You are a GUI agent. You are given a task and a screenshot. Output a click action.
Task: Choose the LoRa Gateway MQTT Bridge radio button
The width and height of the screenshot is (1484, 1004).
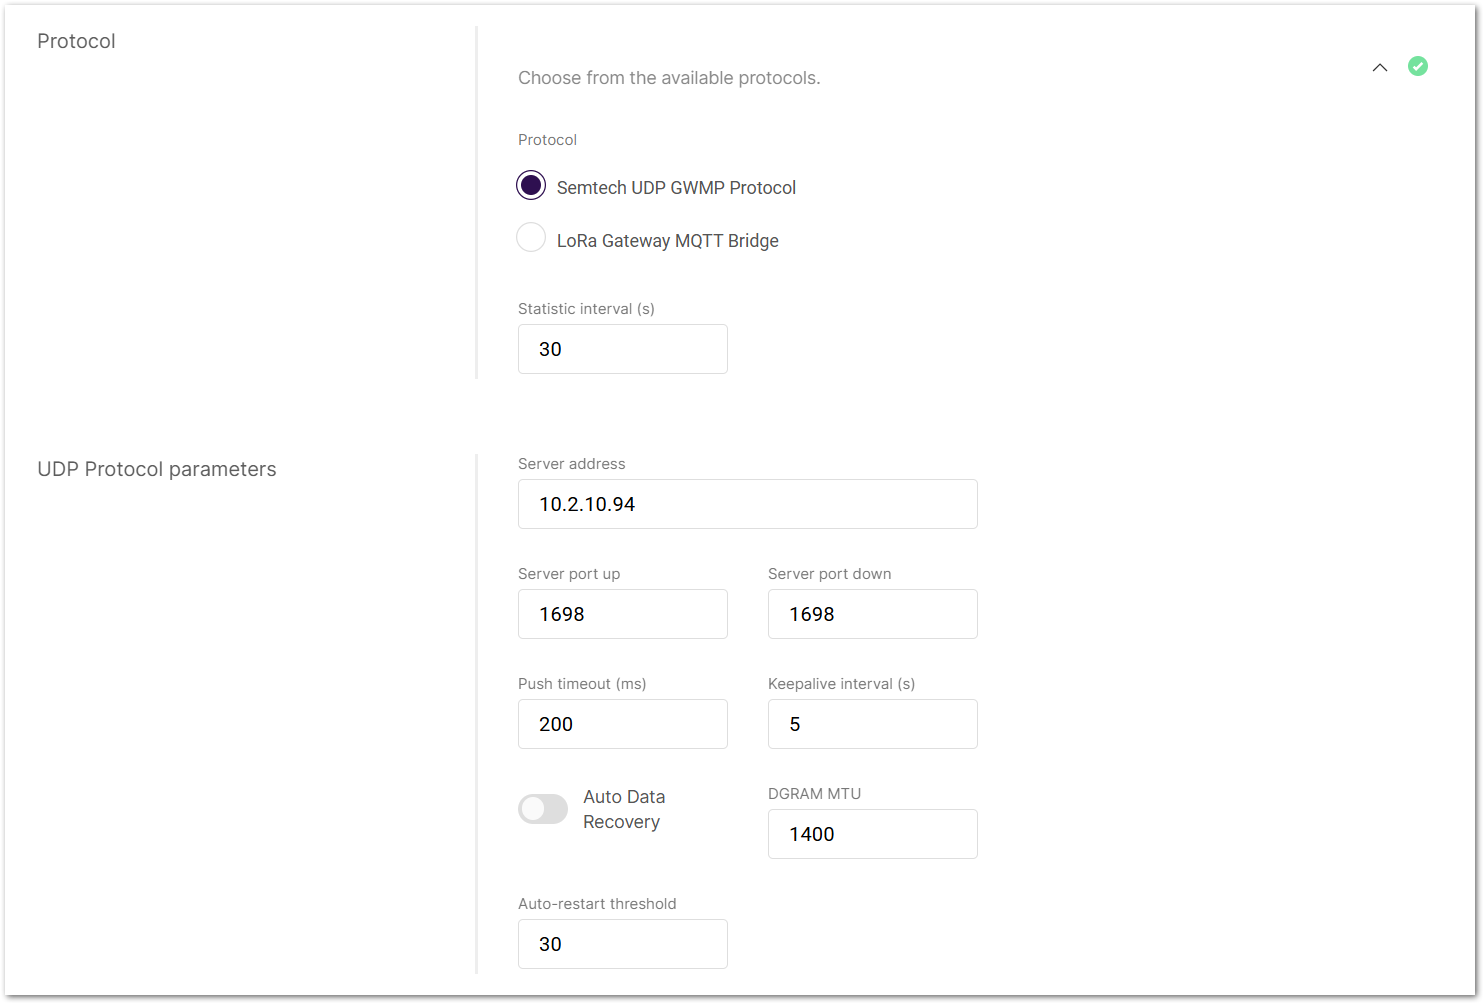point(531,238)
